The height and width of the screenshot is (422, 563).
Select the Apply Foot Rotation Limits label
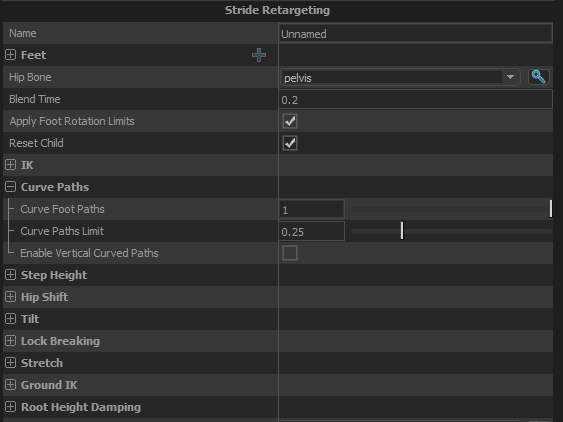[72, 121]
